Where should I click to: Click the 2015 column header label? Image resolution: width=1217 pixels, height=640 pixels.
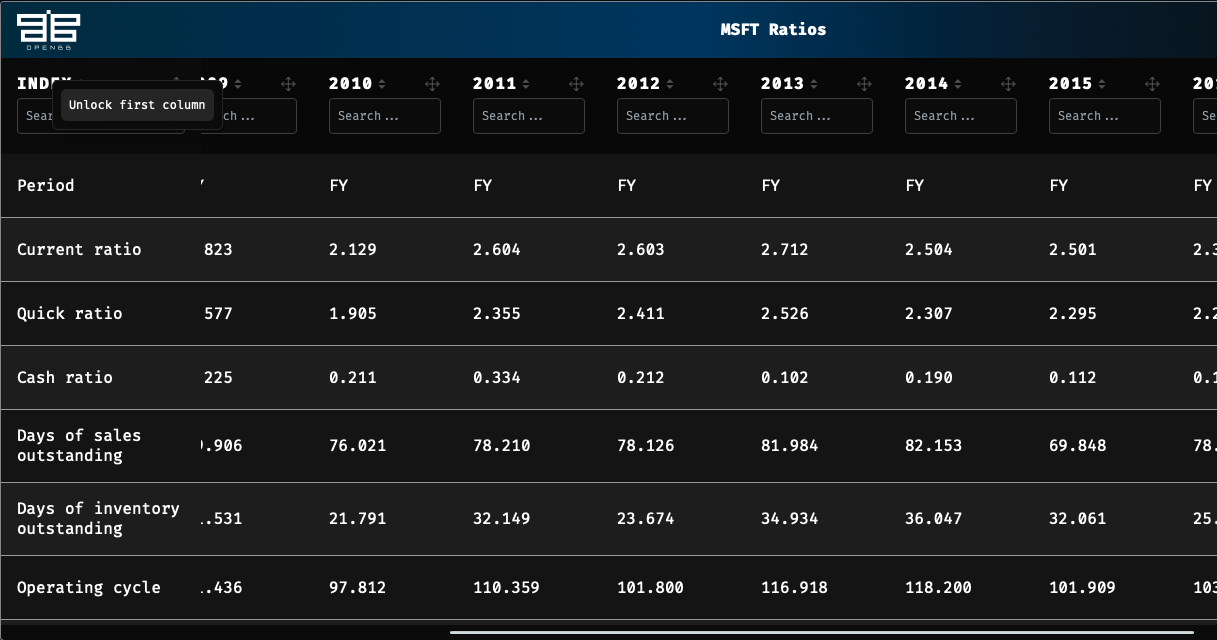point(1071,84)
